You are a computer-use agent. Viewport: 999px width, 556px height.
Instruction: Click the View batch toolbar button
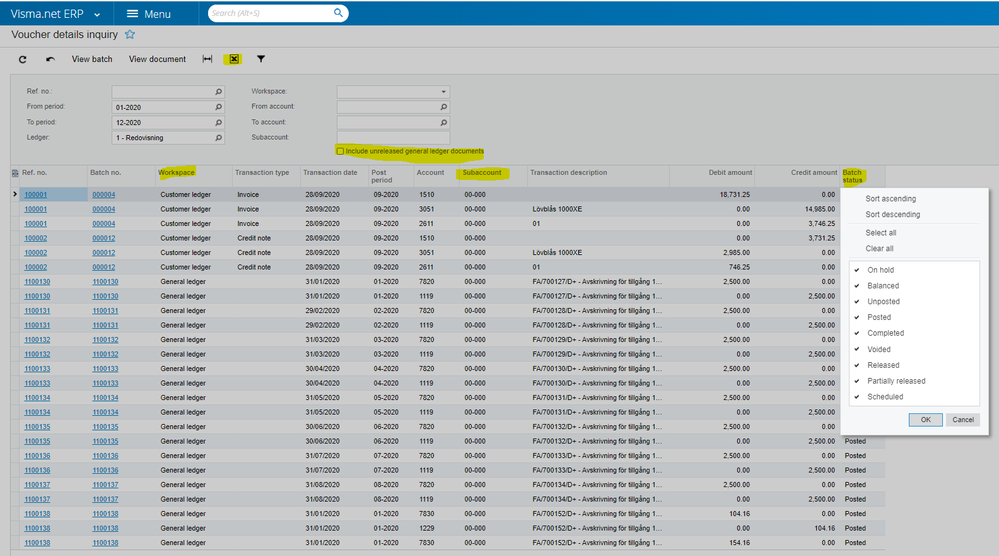coord(92,60)
